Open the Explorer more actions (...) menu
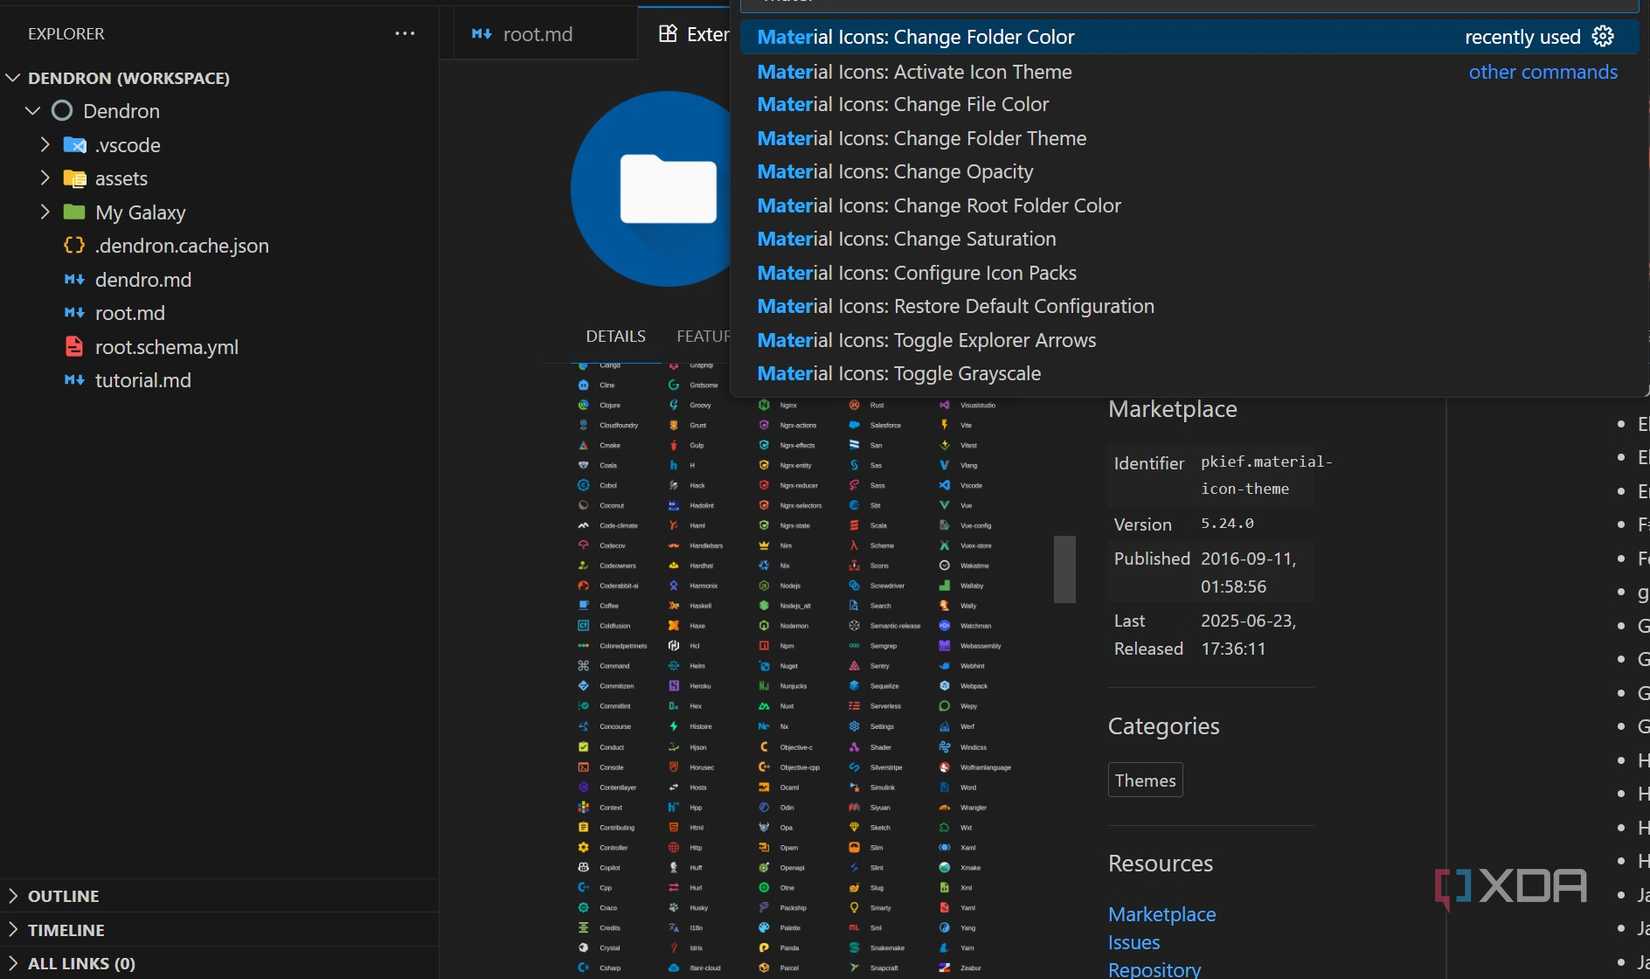 pyautogui.click(x=404, y=33)
